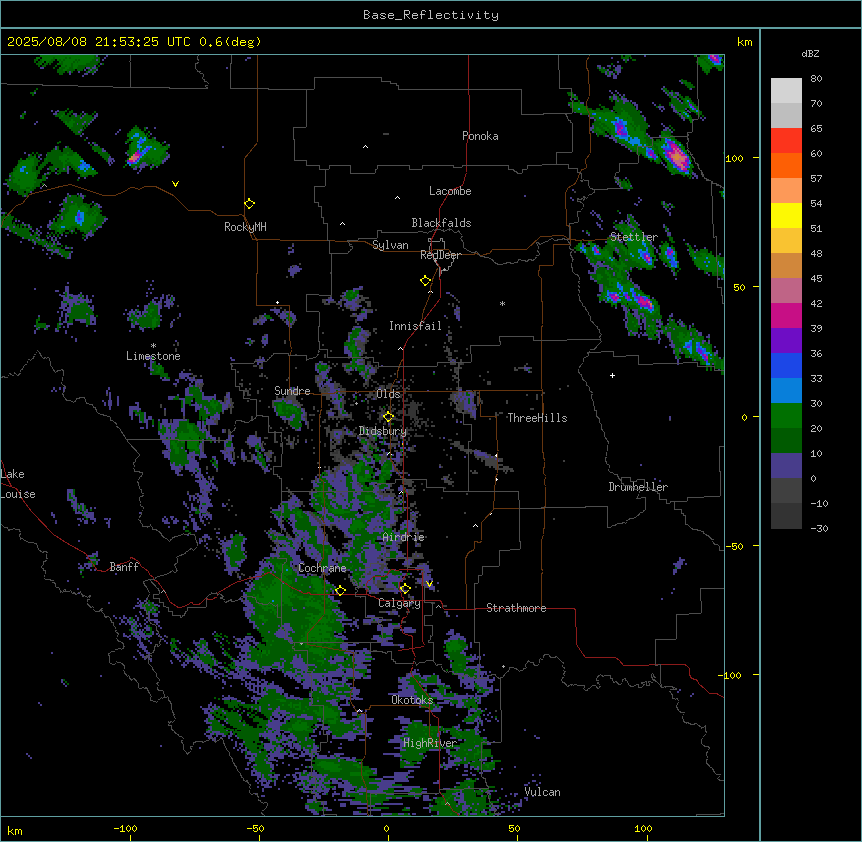Click the 100 tick on right axis
The height and width of the screenshot is (842, 862).
pos(734,158)
